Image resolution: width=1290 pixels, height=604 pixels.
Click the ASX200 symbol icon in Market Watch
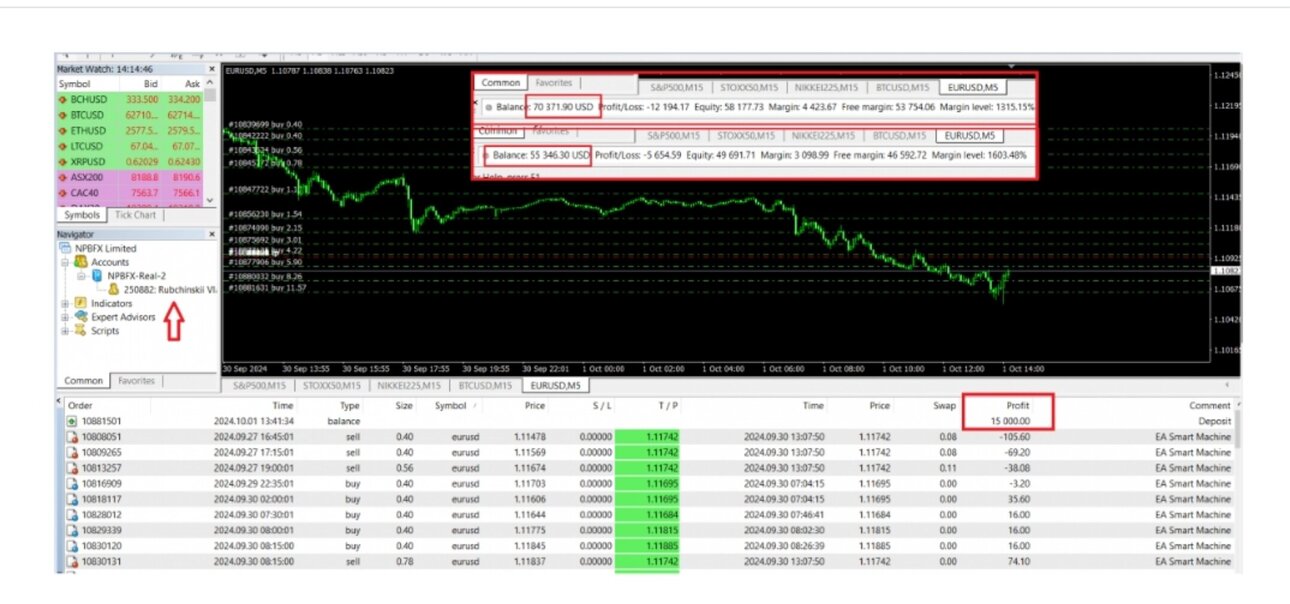pos(62,177)
